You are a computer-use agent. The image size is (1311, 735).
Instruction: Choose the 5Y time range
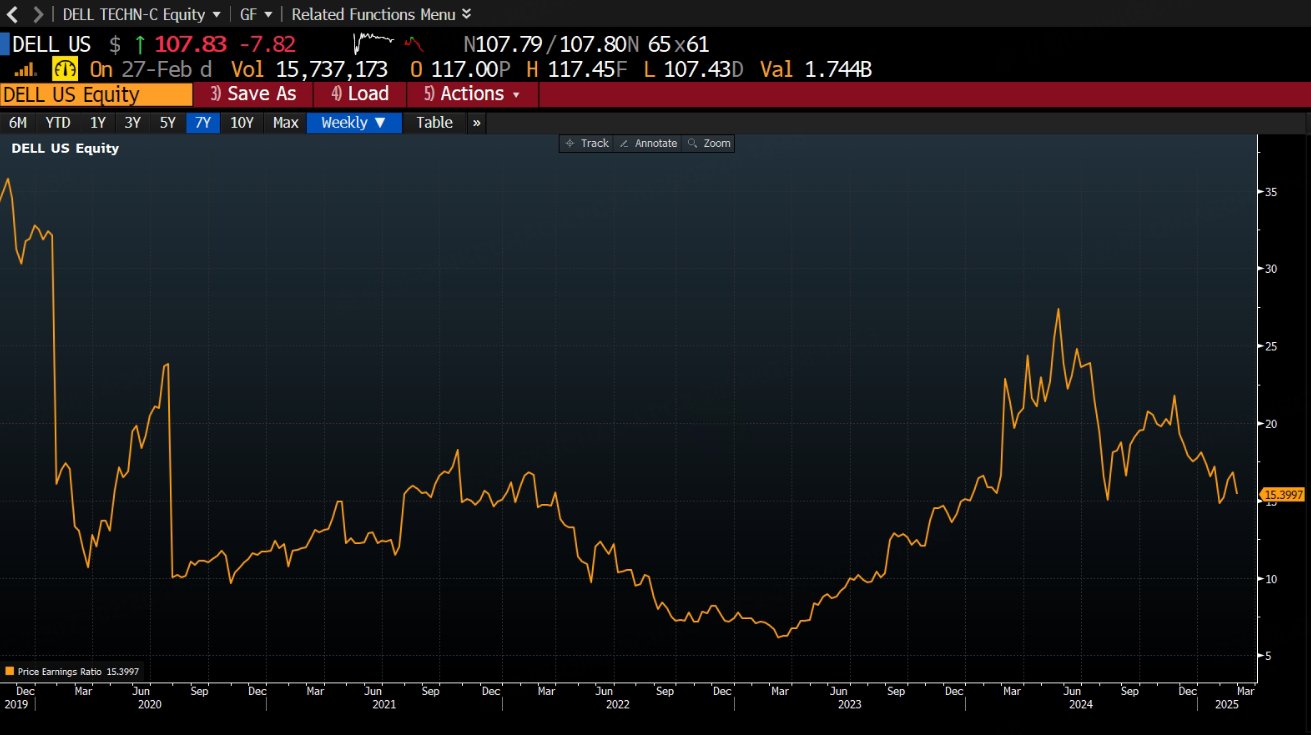point(167,123)
